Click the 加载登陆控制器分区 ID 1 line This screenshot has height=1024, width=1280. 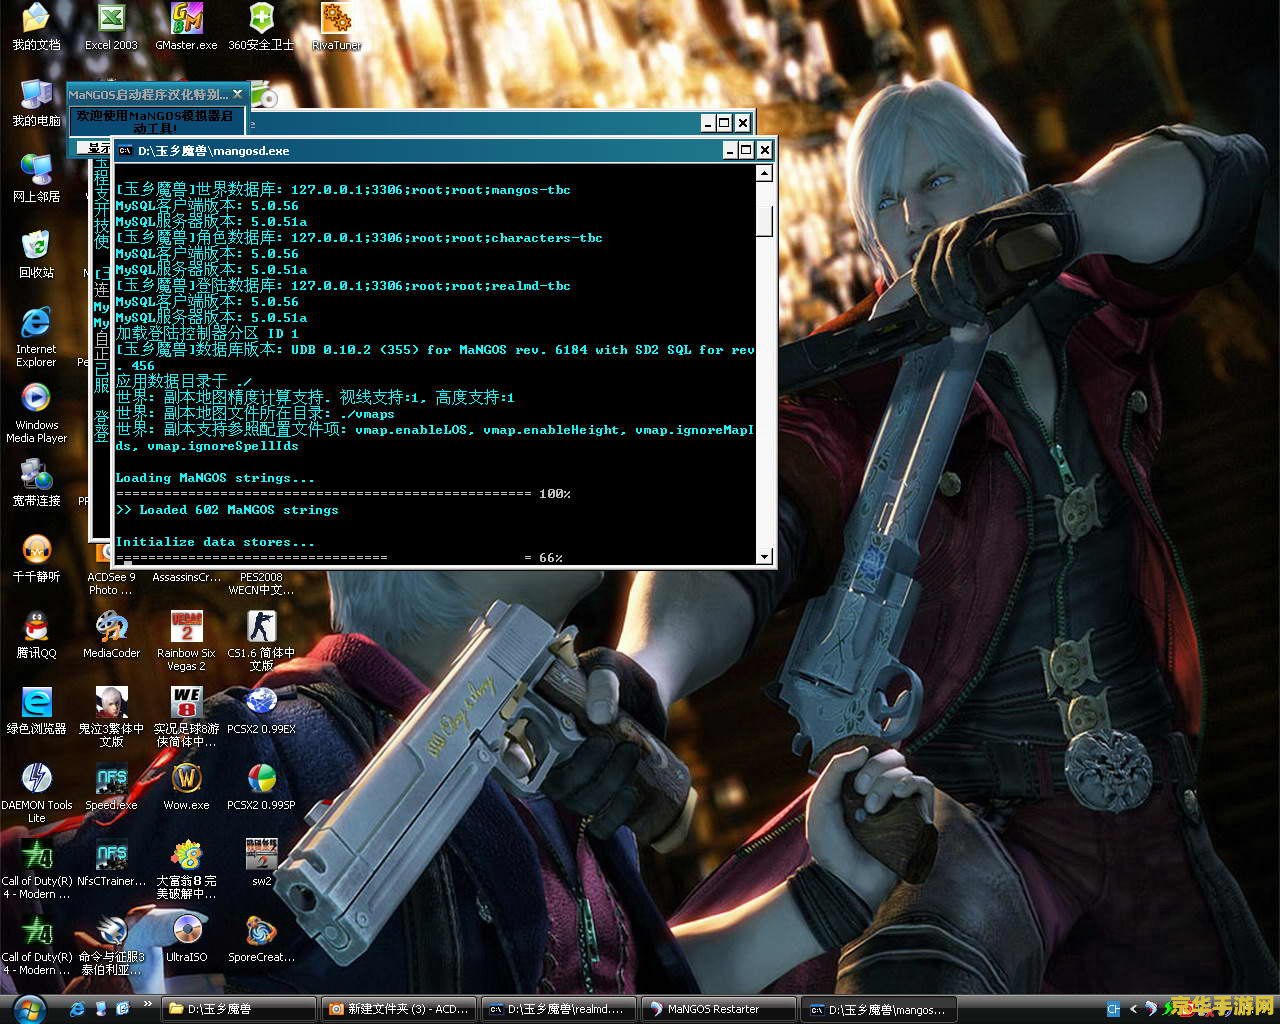207,333
